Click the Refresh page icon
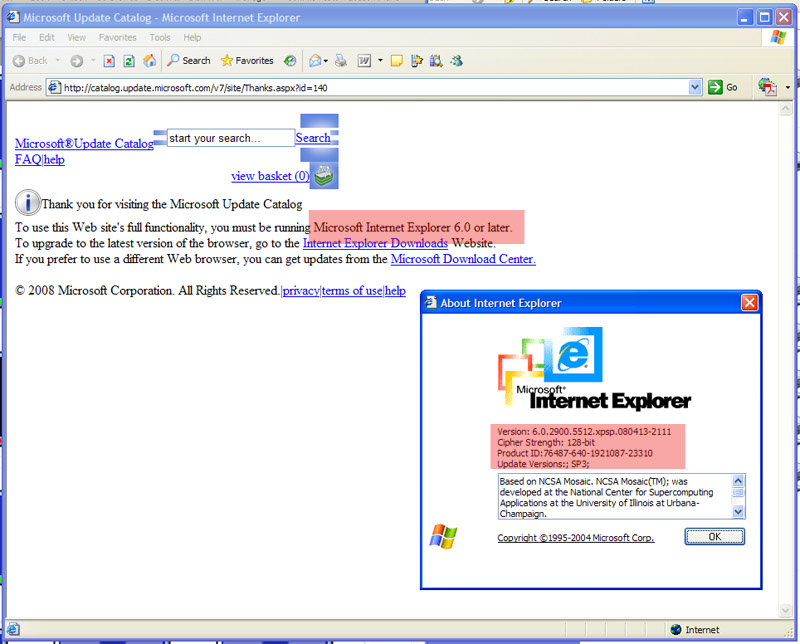 pos(129,61)
